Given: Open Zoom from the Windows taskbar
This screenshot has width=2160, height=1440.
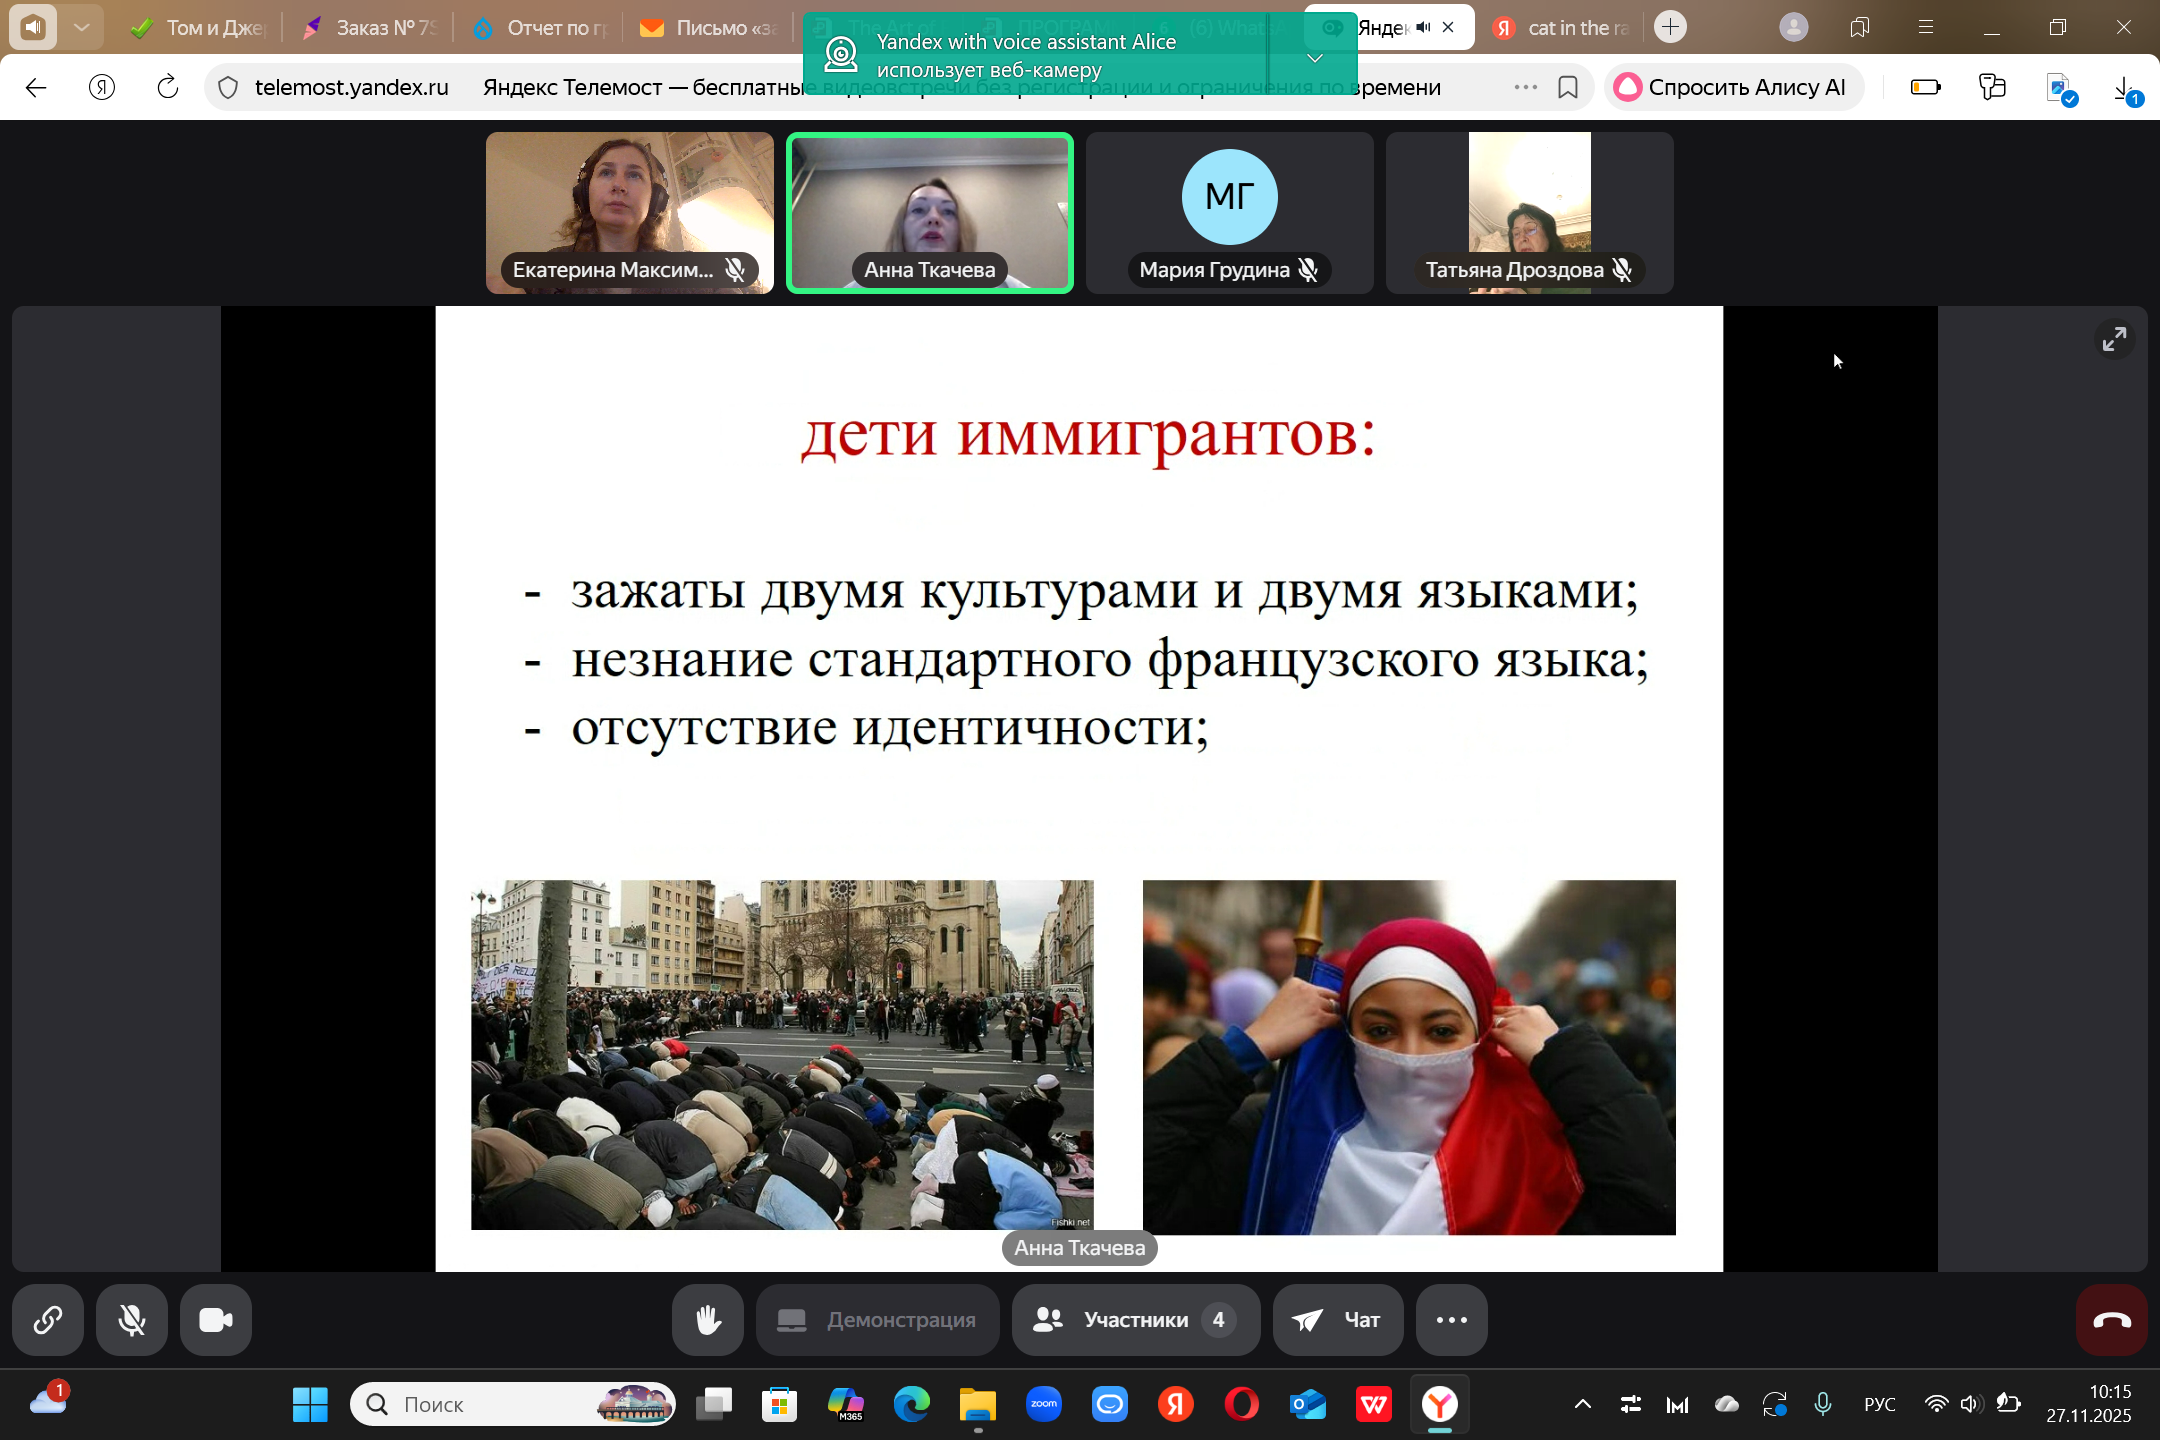Looking at the screenshot, I should coord(1044,1405).
